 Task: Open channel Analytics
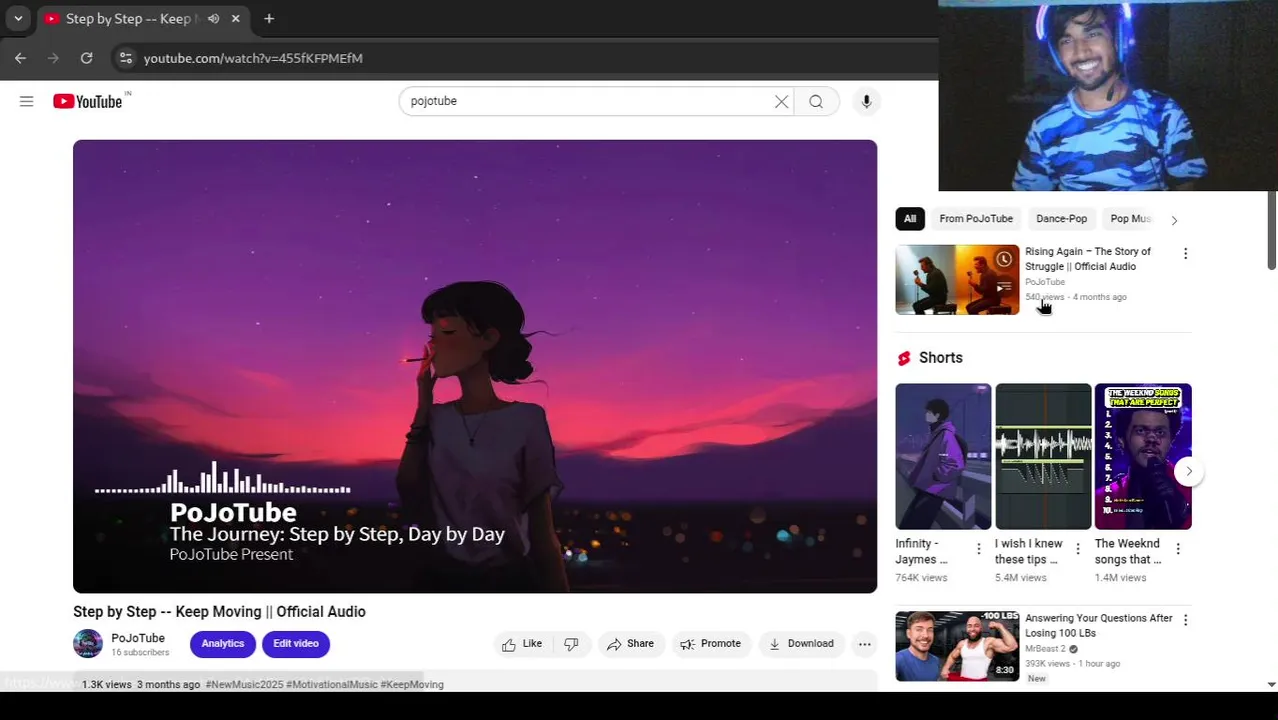tap(223, 644)
